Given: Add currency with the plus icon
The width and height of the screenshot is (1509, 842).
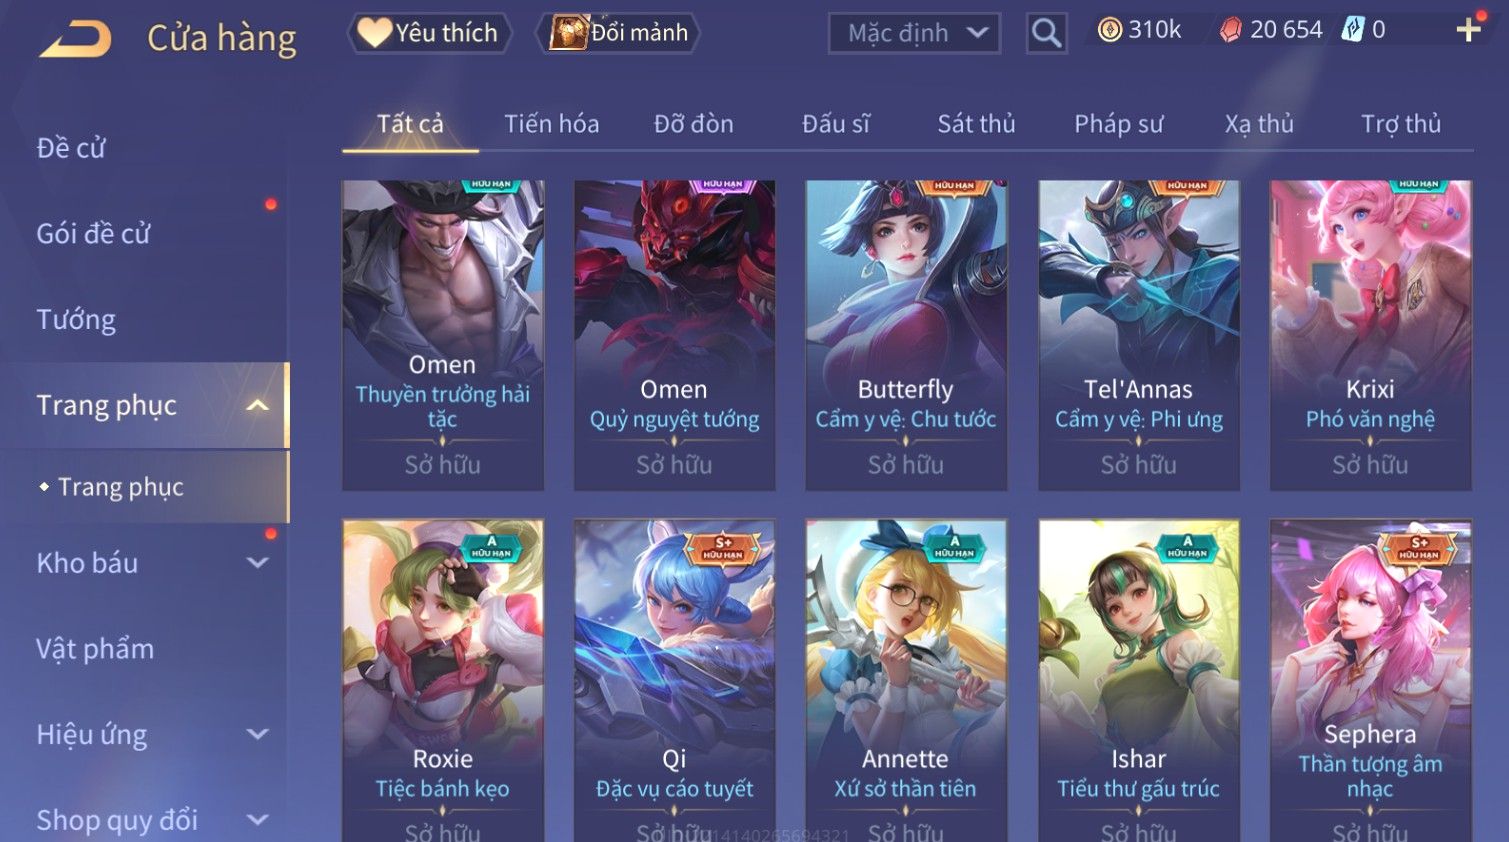Looking at the screenshot, I should pyautogui.click(x=1468, y=30).
